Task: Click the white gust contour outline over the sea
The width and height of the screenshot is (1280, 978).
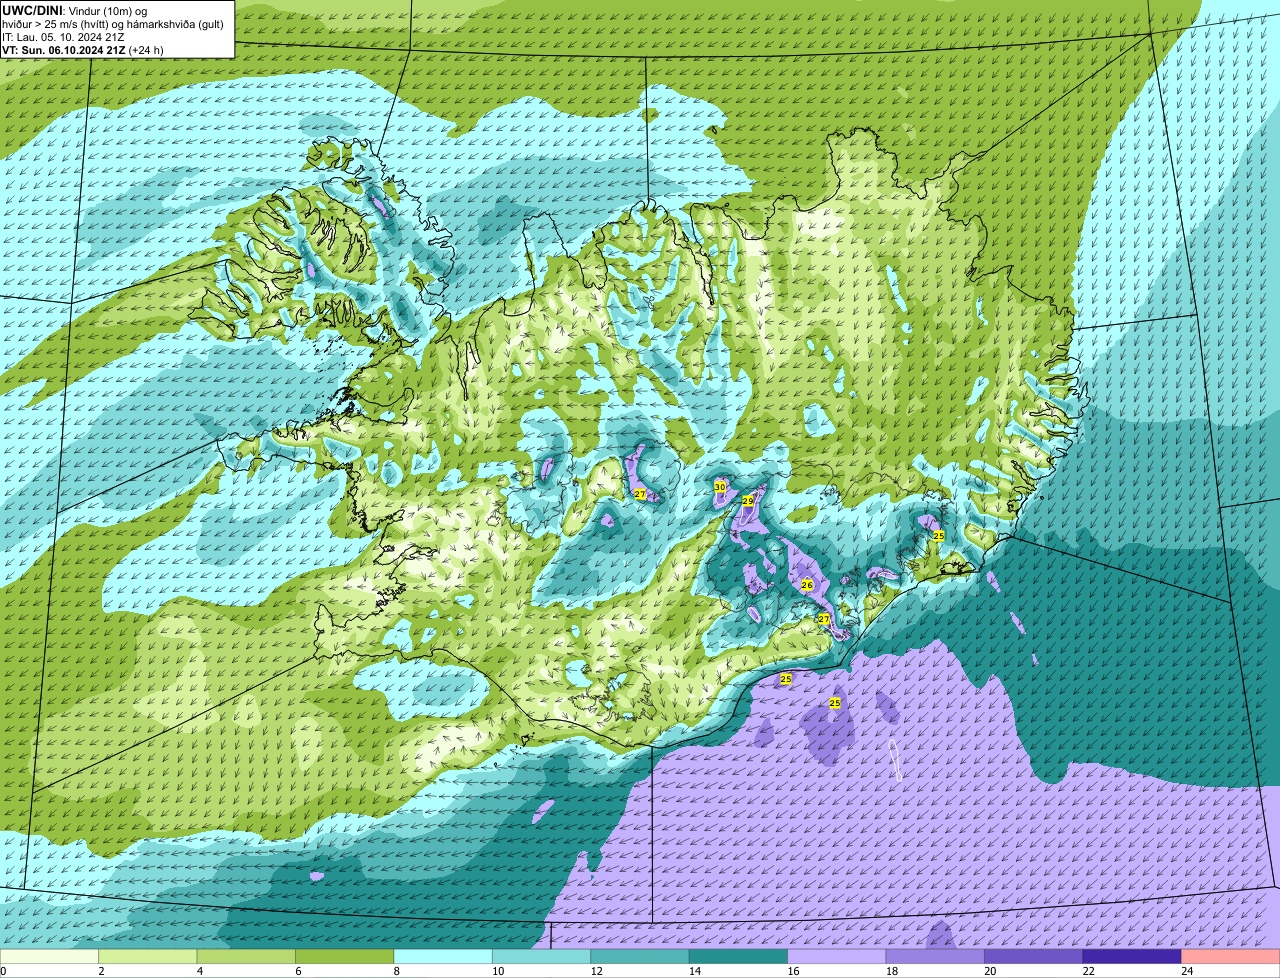Action: tap(896, 760)
